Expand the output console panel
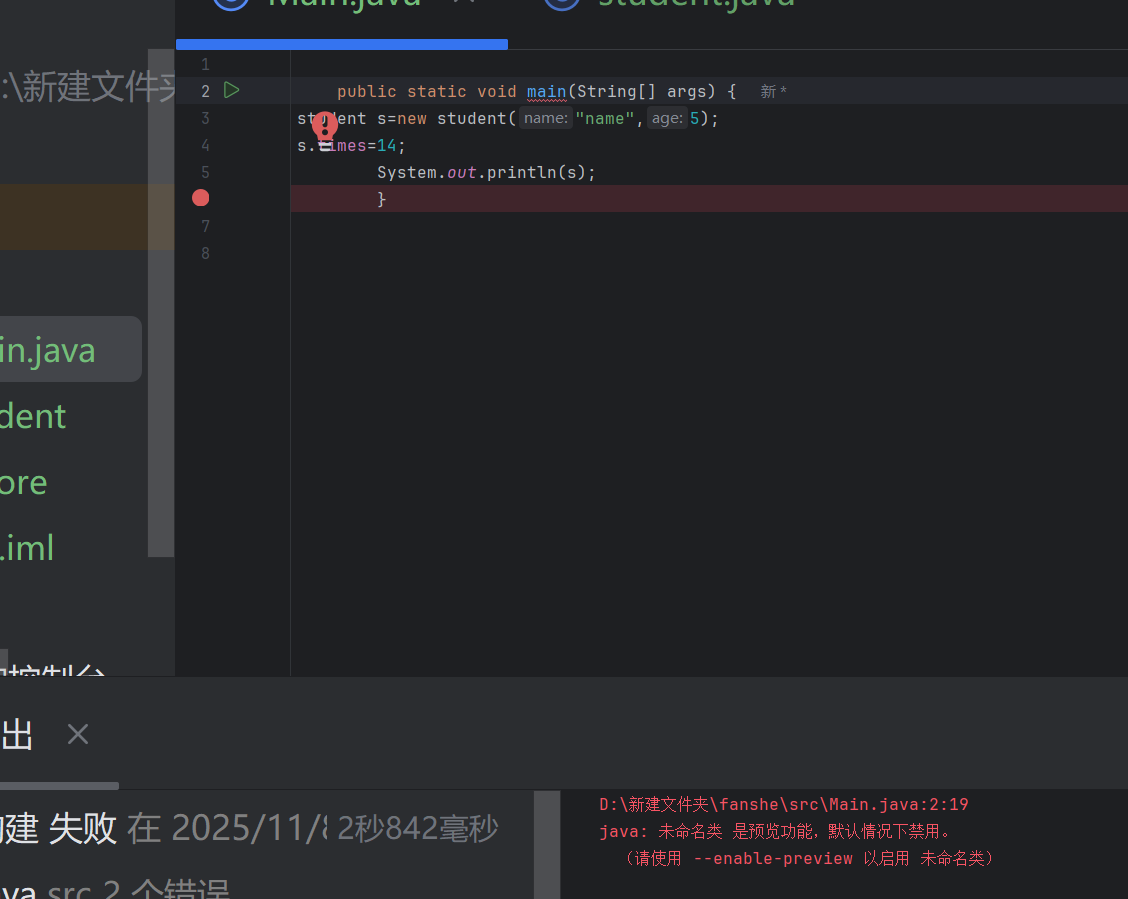 pyautogui.click(x=17, y=735)
